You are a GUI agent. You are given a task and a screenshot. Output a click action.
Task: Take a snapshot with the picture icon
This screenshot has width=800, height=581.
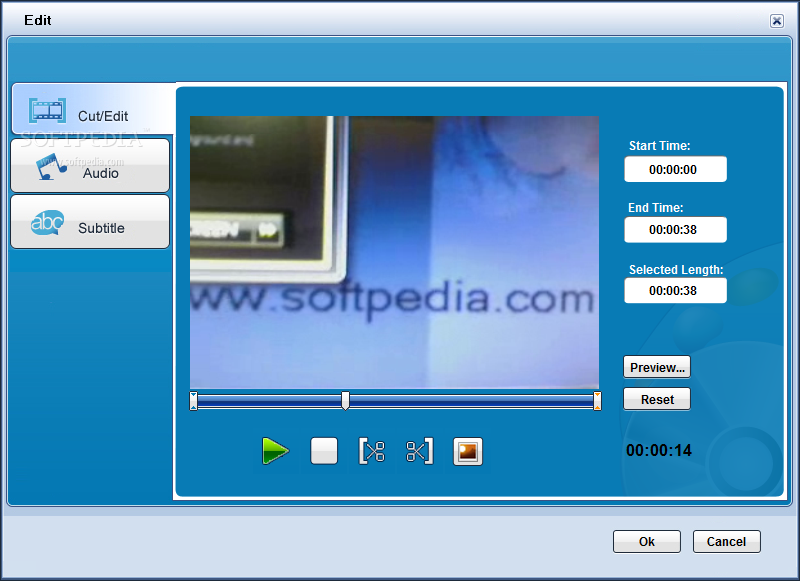click(468, 451)
